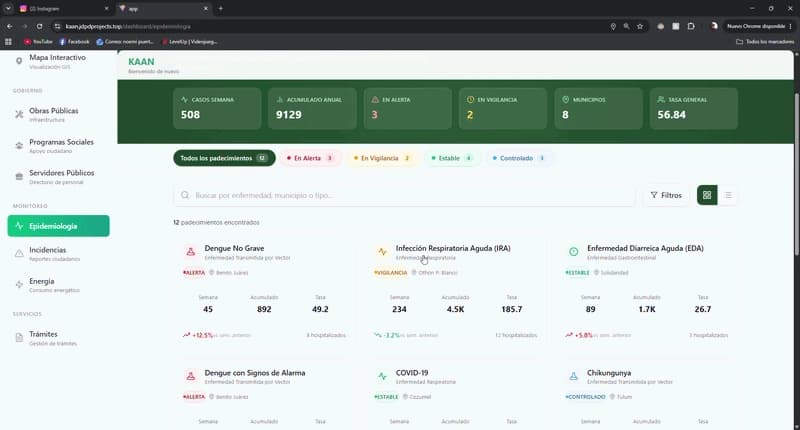
Task: Click Nuevo Chrome disponible button
Action: (x=759, y=26)
